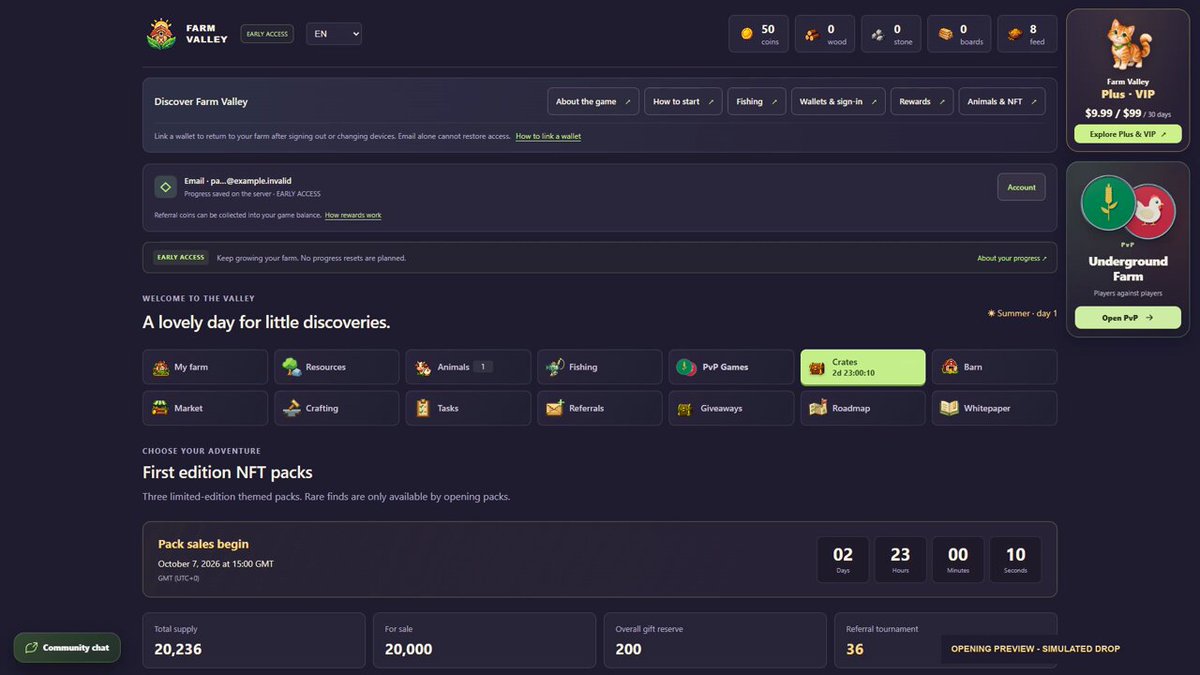Click the Market stall icon
1200x675 pixels.
coord(160,408)
